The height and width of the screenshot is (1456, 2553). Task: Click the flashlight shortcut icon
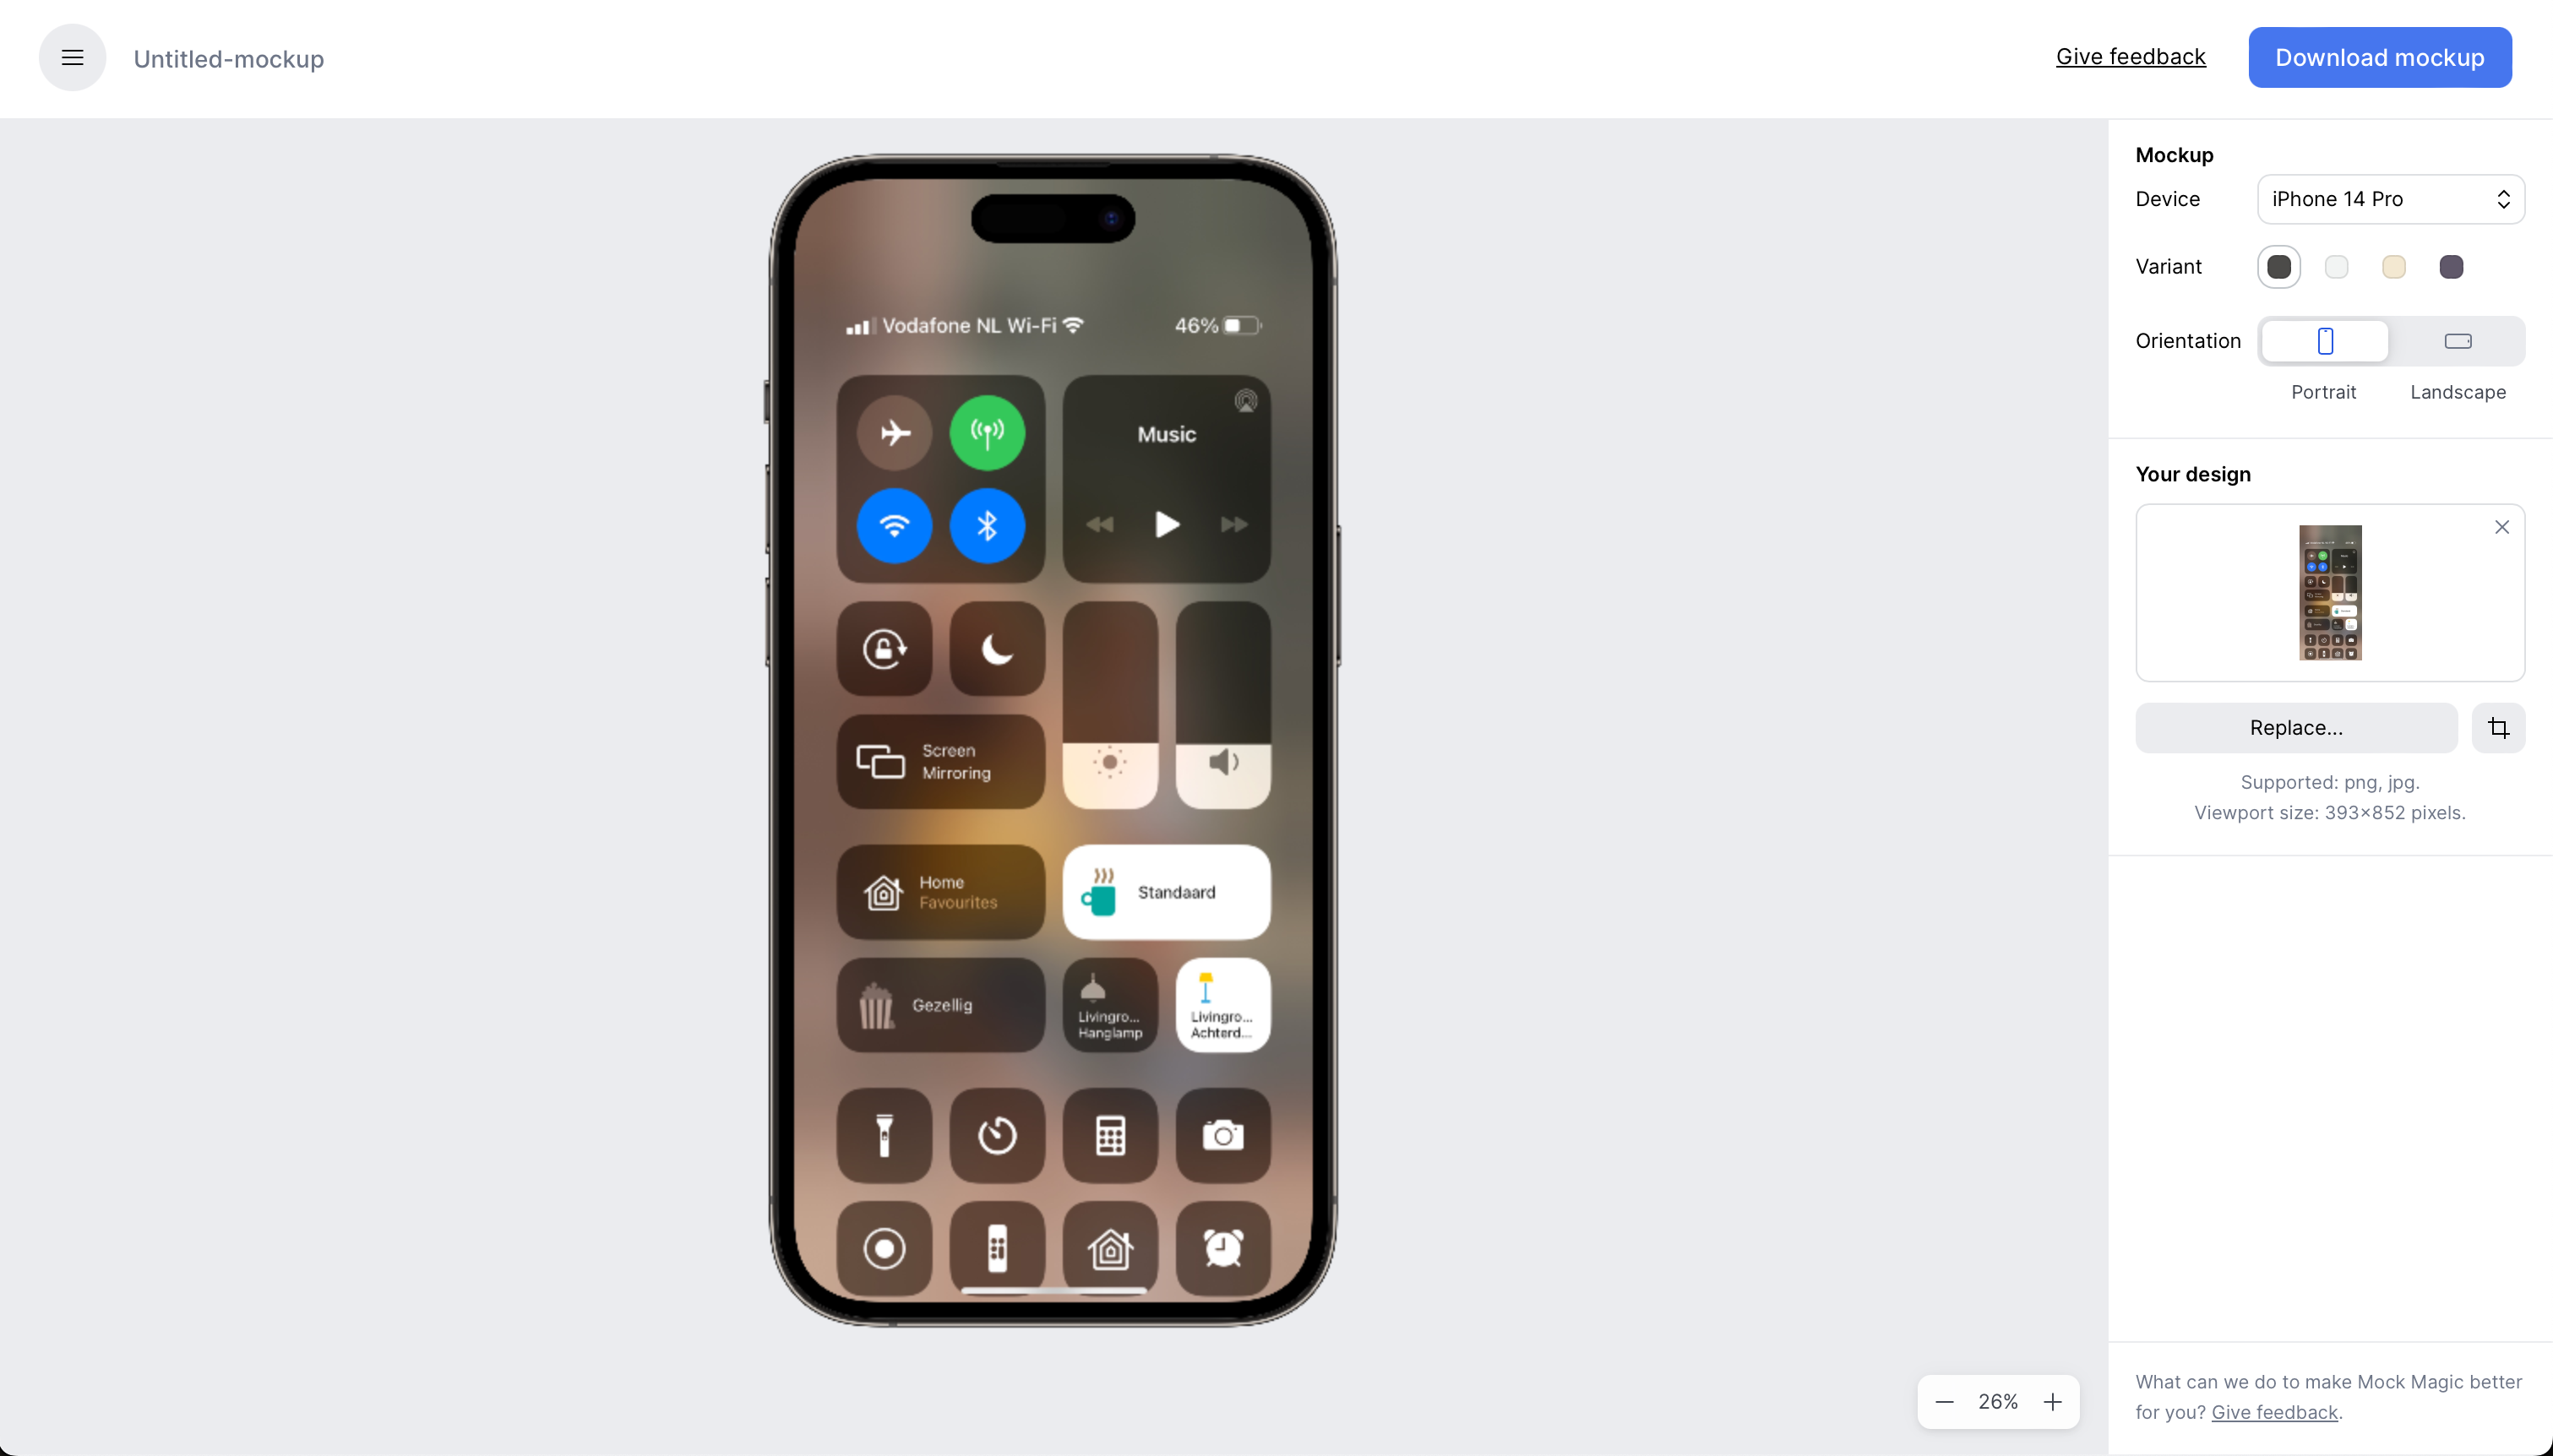click(x=885, y=1135)
